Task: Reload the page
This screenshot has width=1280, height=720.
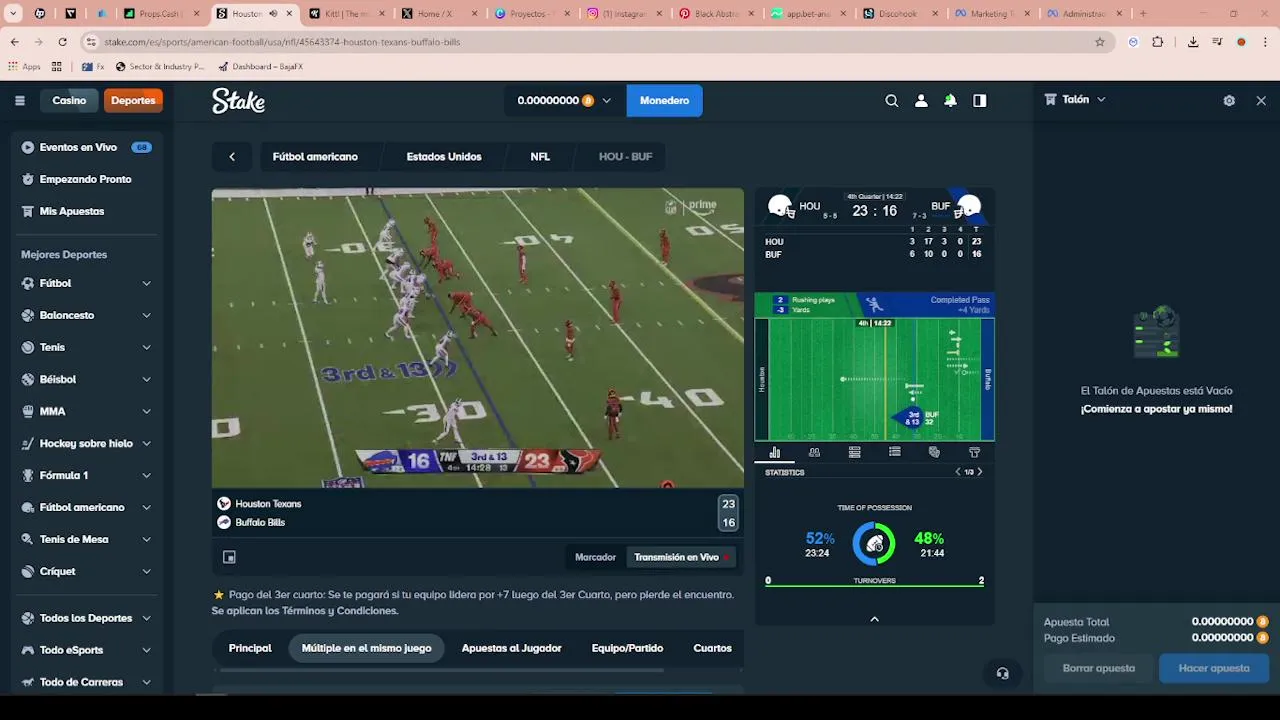Action: pos(62,42)
